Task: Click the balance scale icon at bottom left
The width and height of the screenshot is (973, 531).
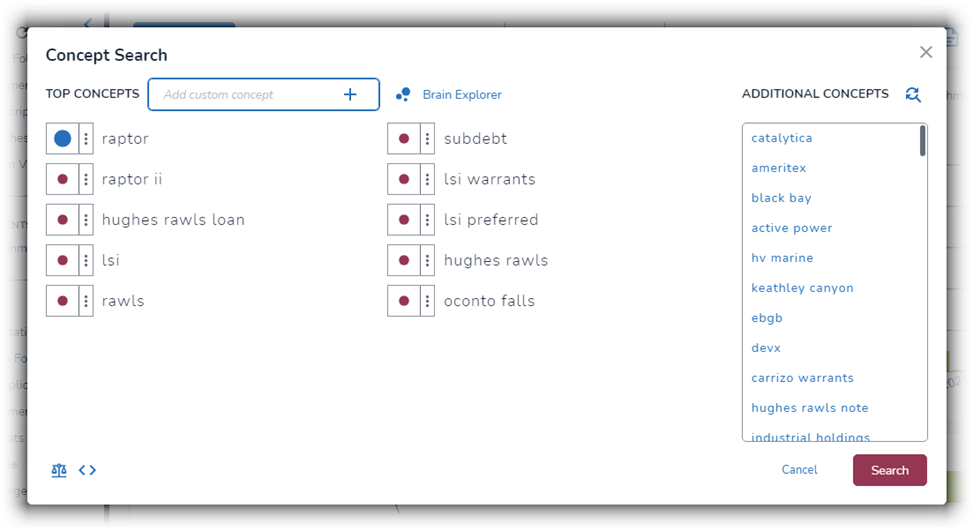Action: [x=59, y=470]
